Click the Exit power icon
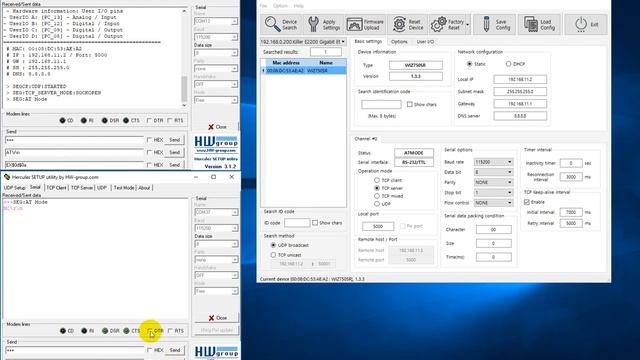 [x=580, y=24]
